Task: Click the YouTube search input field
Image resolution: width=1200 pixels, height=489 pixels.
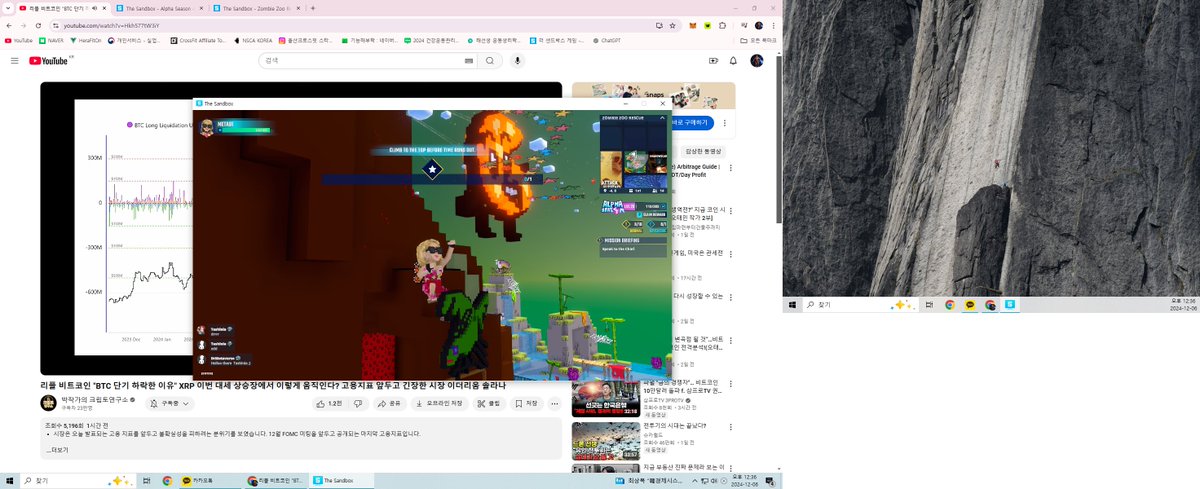Action: tap(362, 61)
